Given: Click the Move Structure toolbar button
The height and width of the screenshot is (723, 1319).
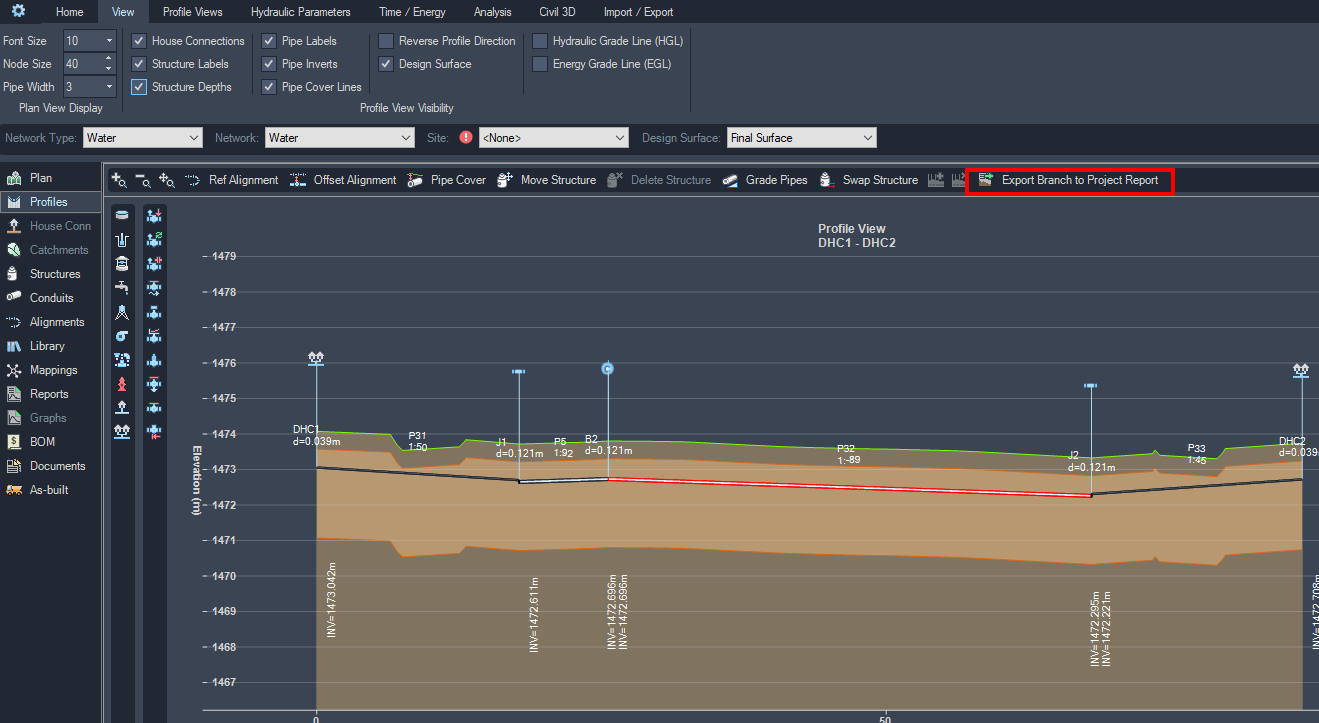Looking at the screenshot, I should coord(546,180).
